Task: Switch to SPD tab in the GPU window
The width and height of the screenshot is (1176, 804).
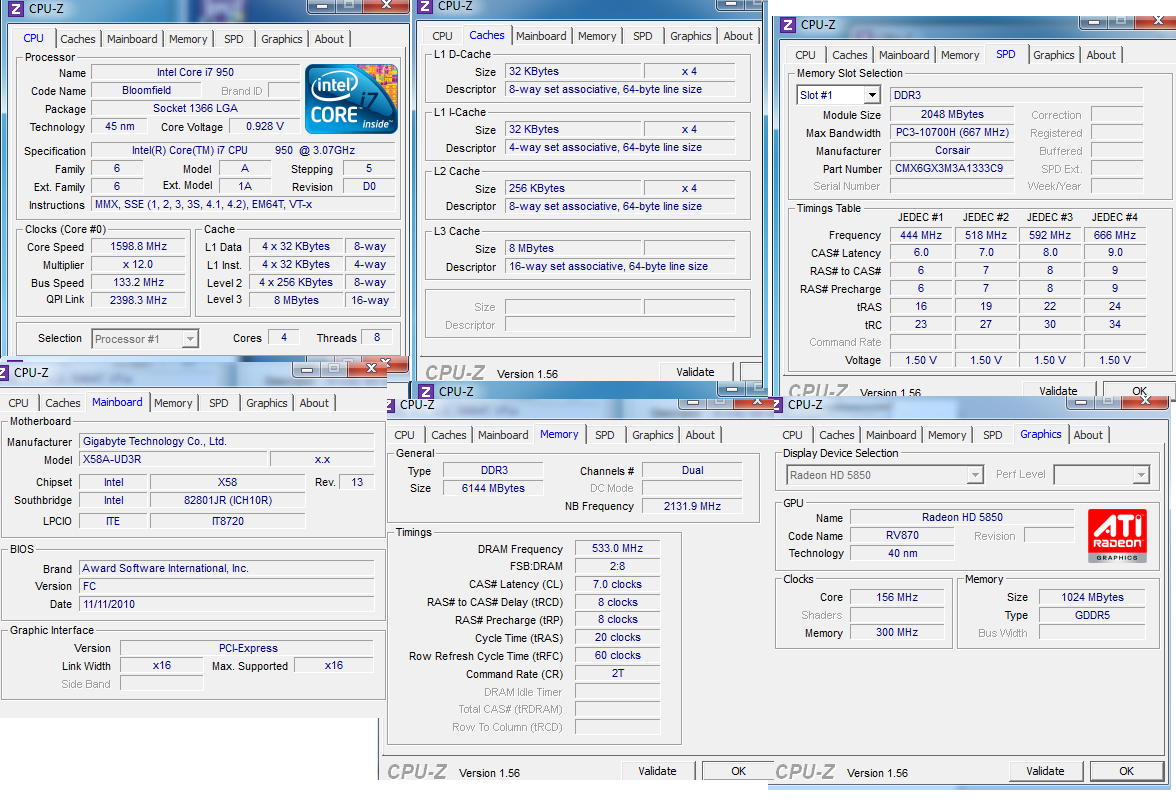Action: pyautogui.click(x=992, y=435)
